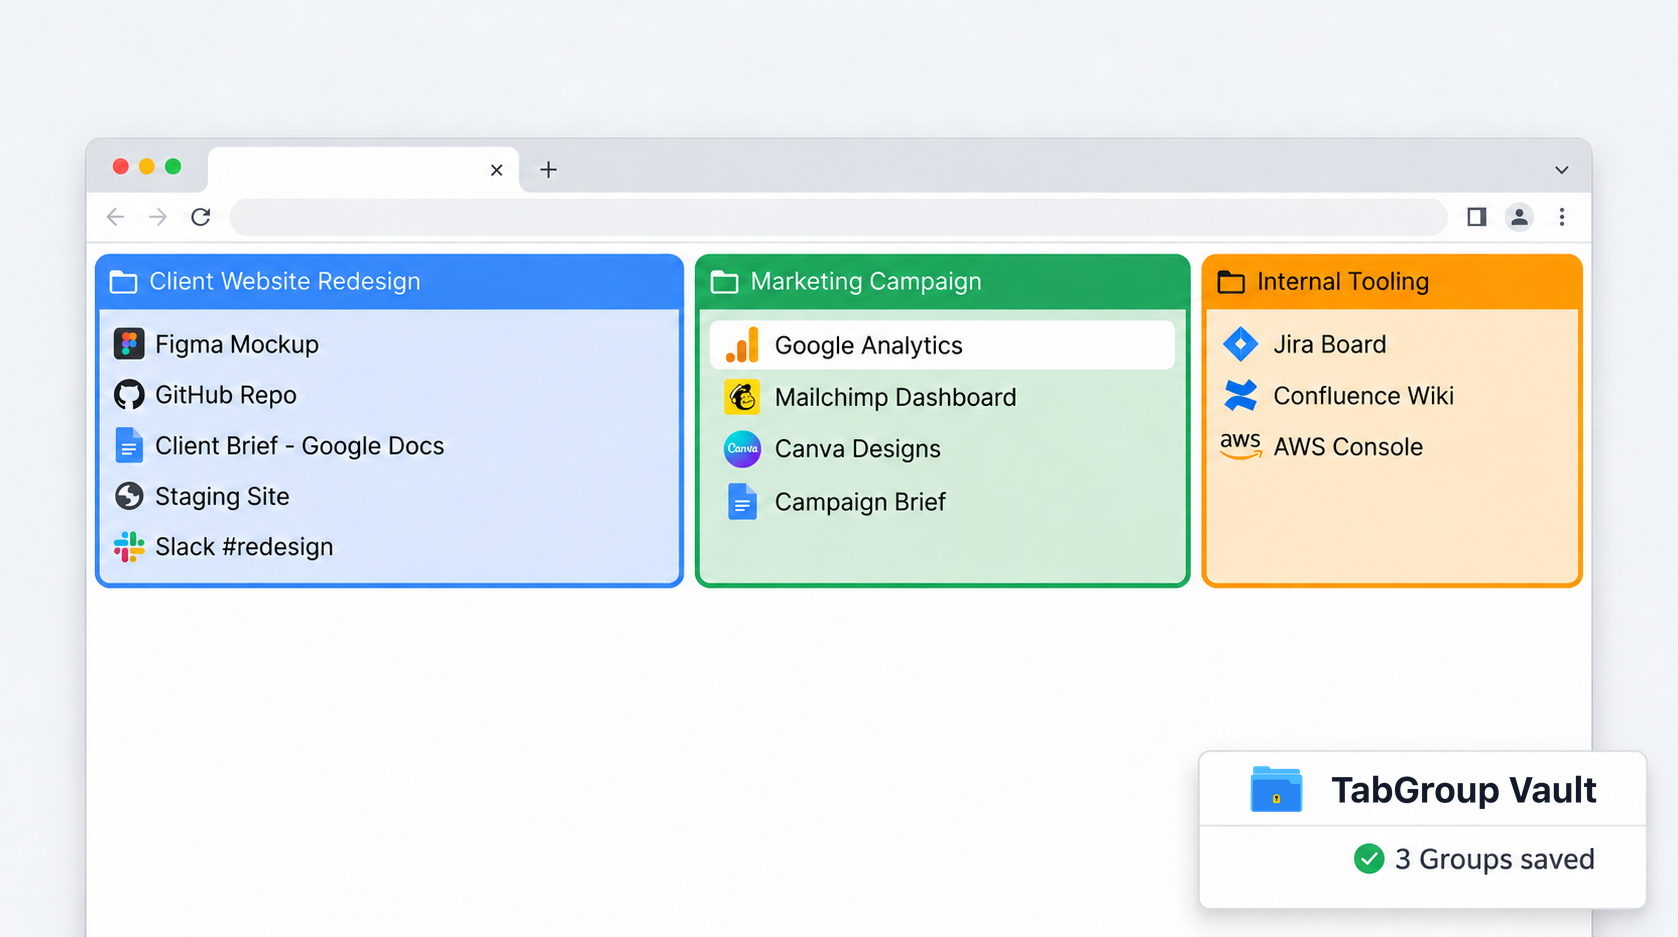
Task: Click the Staging Site globe icon
Action: pyautogui.click(x=129, y=496)
